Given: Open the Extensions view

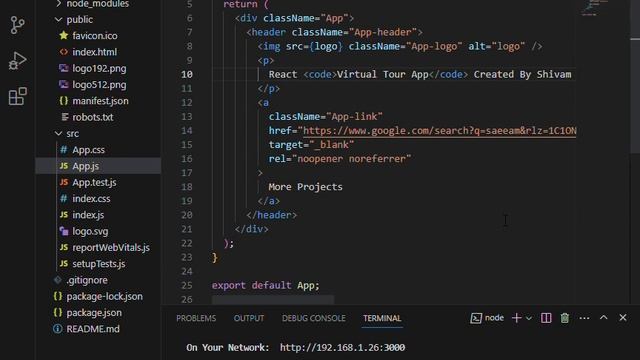Looking at the screenshot, I should pos(18,96).
